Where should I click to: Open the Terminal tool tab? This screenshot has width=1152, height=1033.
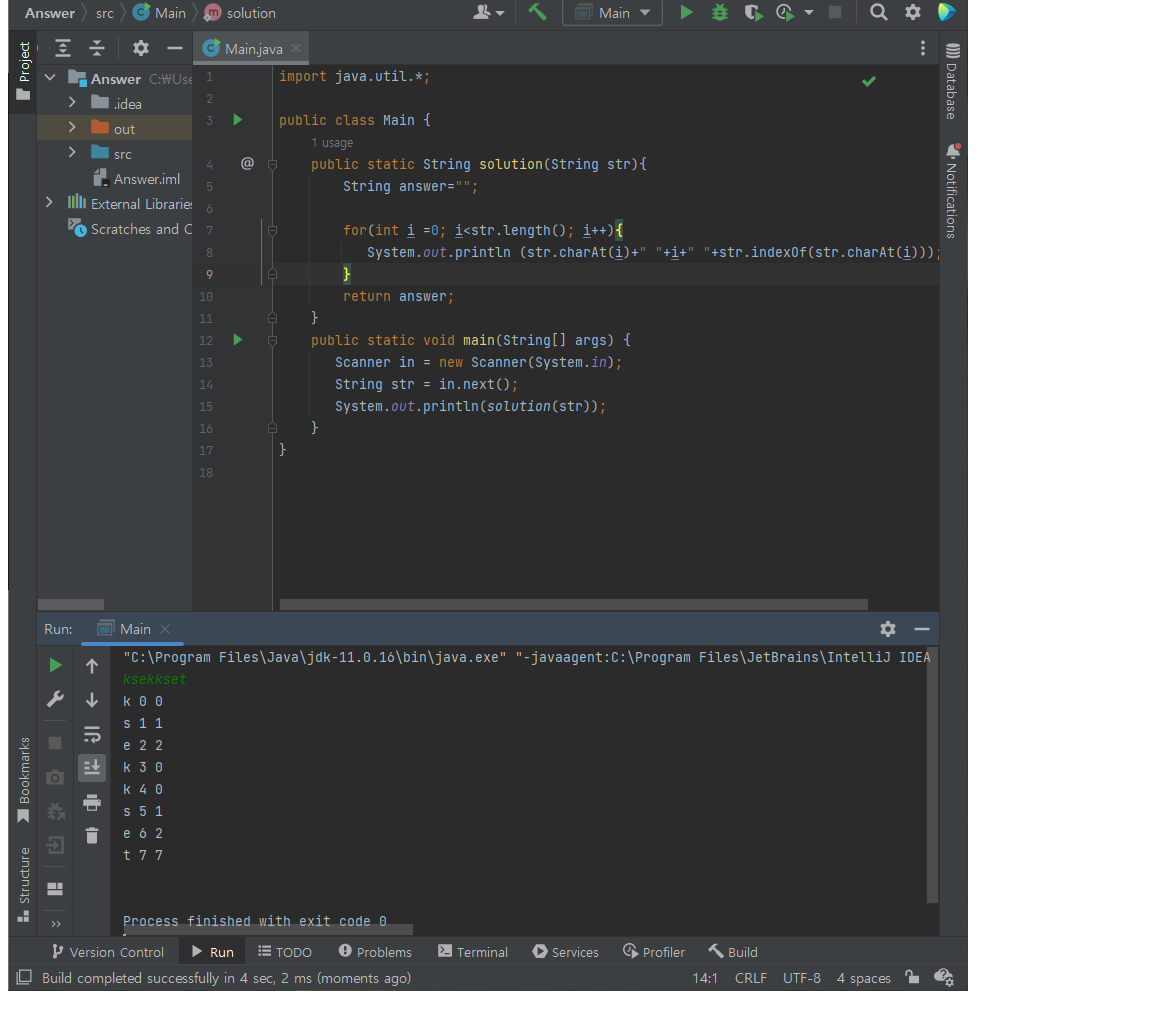472,951
